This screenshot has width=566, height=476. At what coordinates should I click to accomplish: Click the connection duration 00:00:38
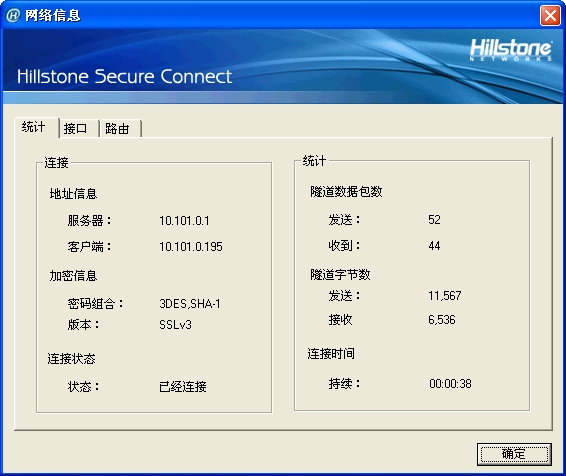[450, 384]
